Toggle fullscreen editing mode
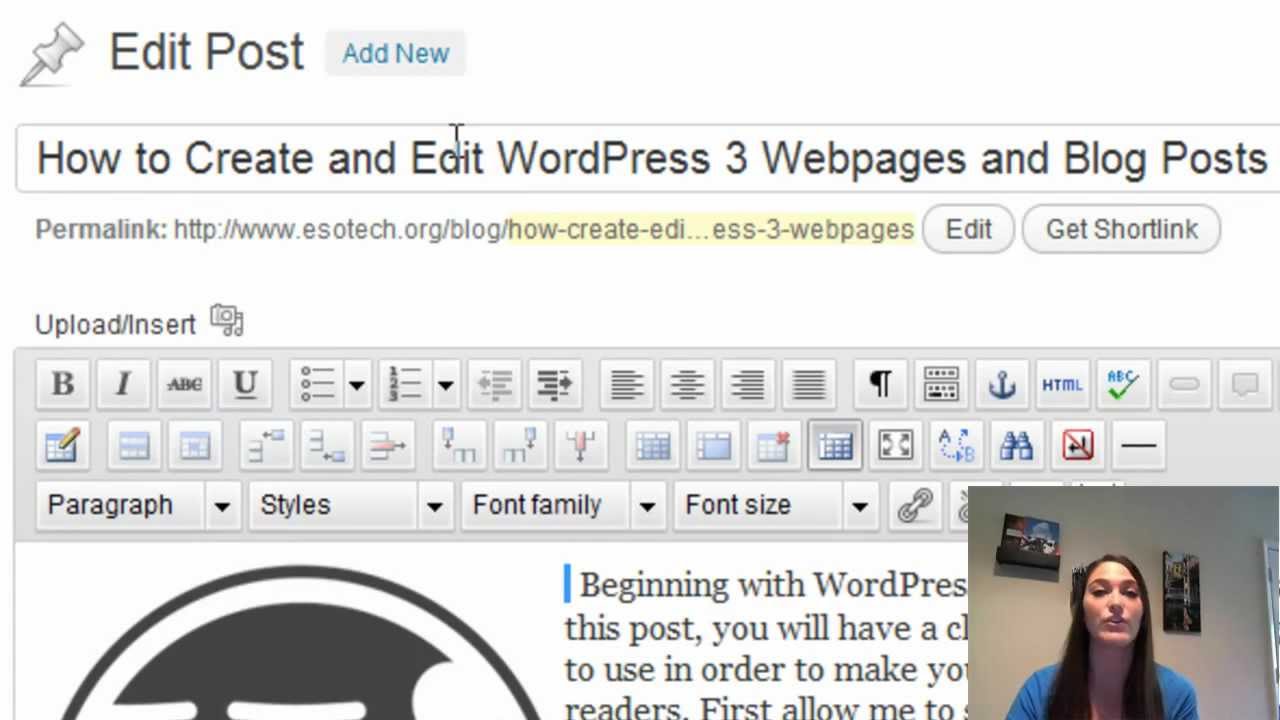 pyautogui.click(x=895, y=446)
